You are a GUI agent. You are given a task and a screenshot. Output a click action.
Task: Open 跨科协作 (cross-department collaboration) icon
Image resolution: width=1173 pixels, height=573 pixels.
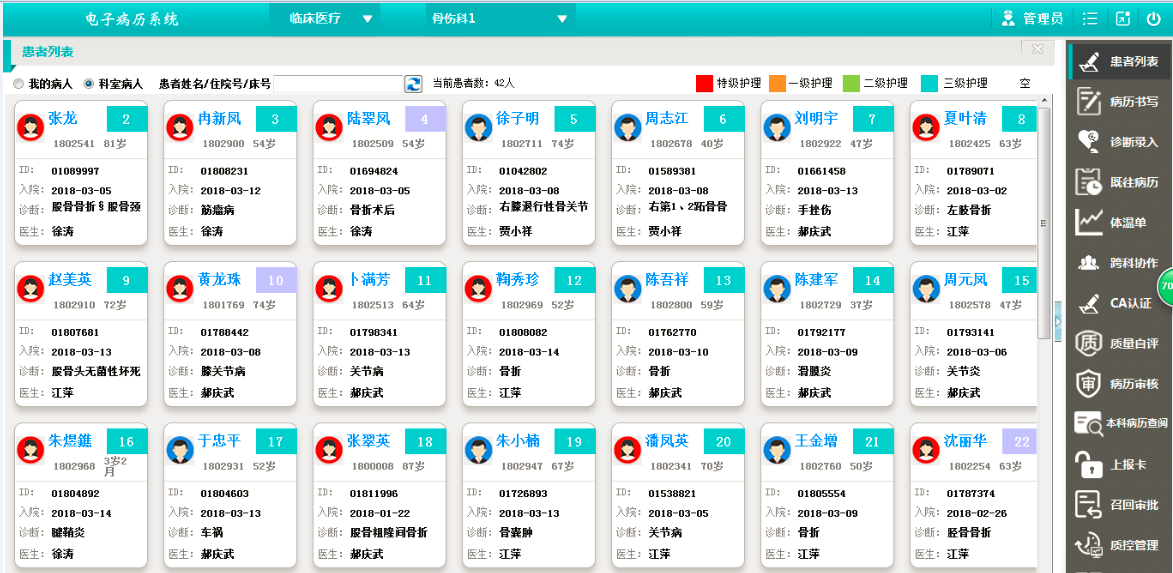[1088, 263]
